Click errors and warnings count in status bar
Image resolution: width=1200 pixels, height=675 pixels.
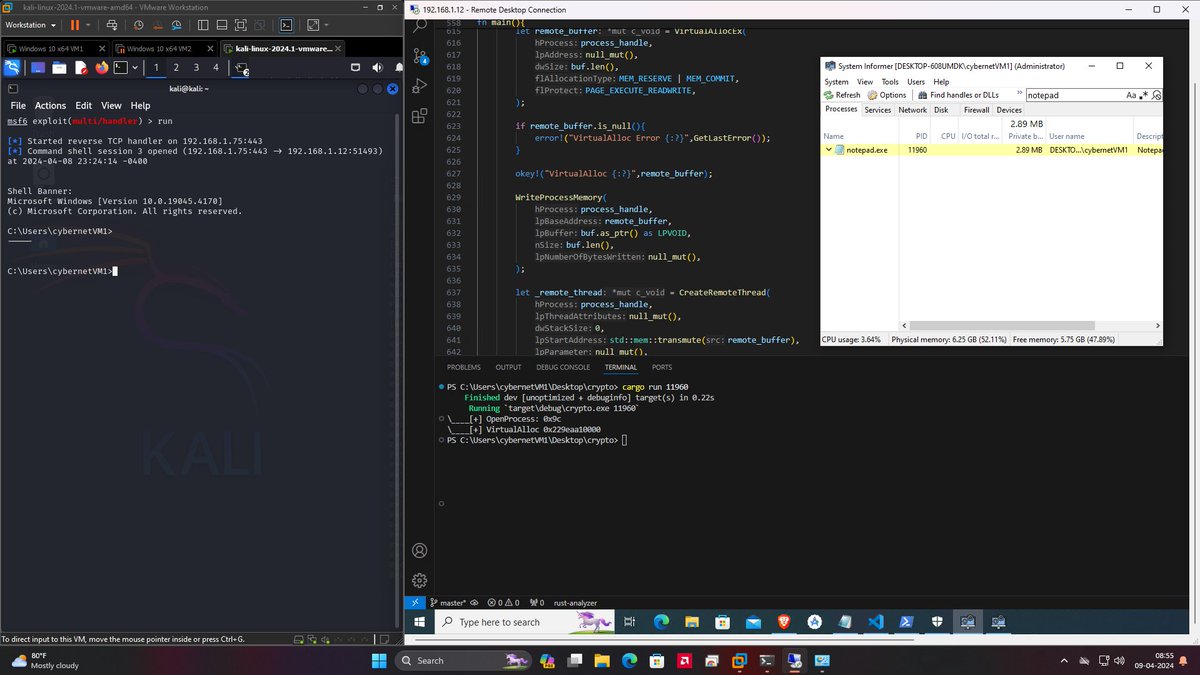[503, 603]
